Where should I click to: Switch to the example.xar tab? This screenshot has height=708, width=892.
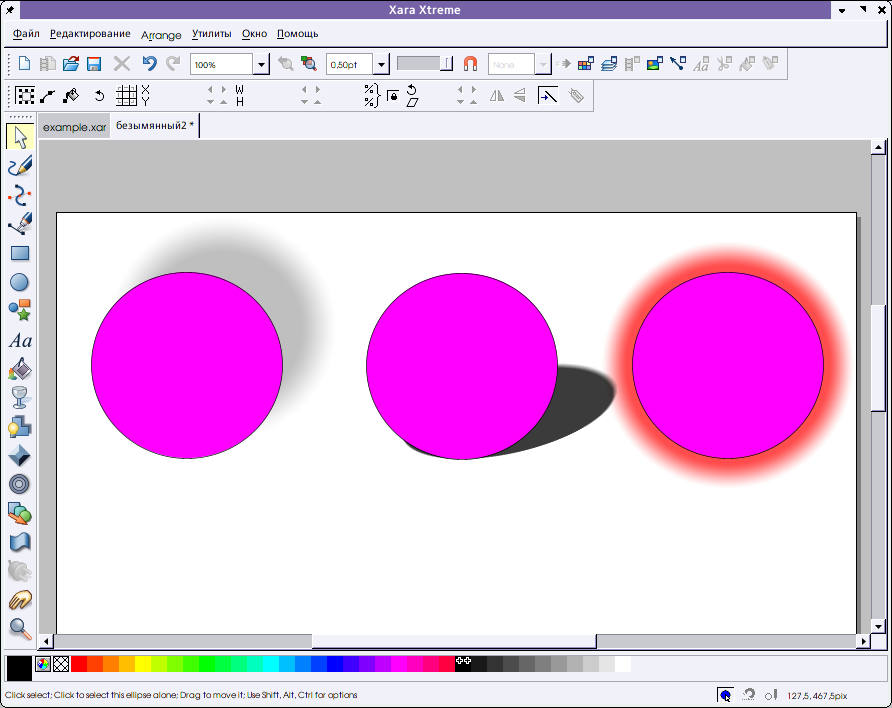point(74,127)
